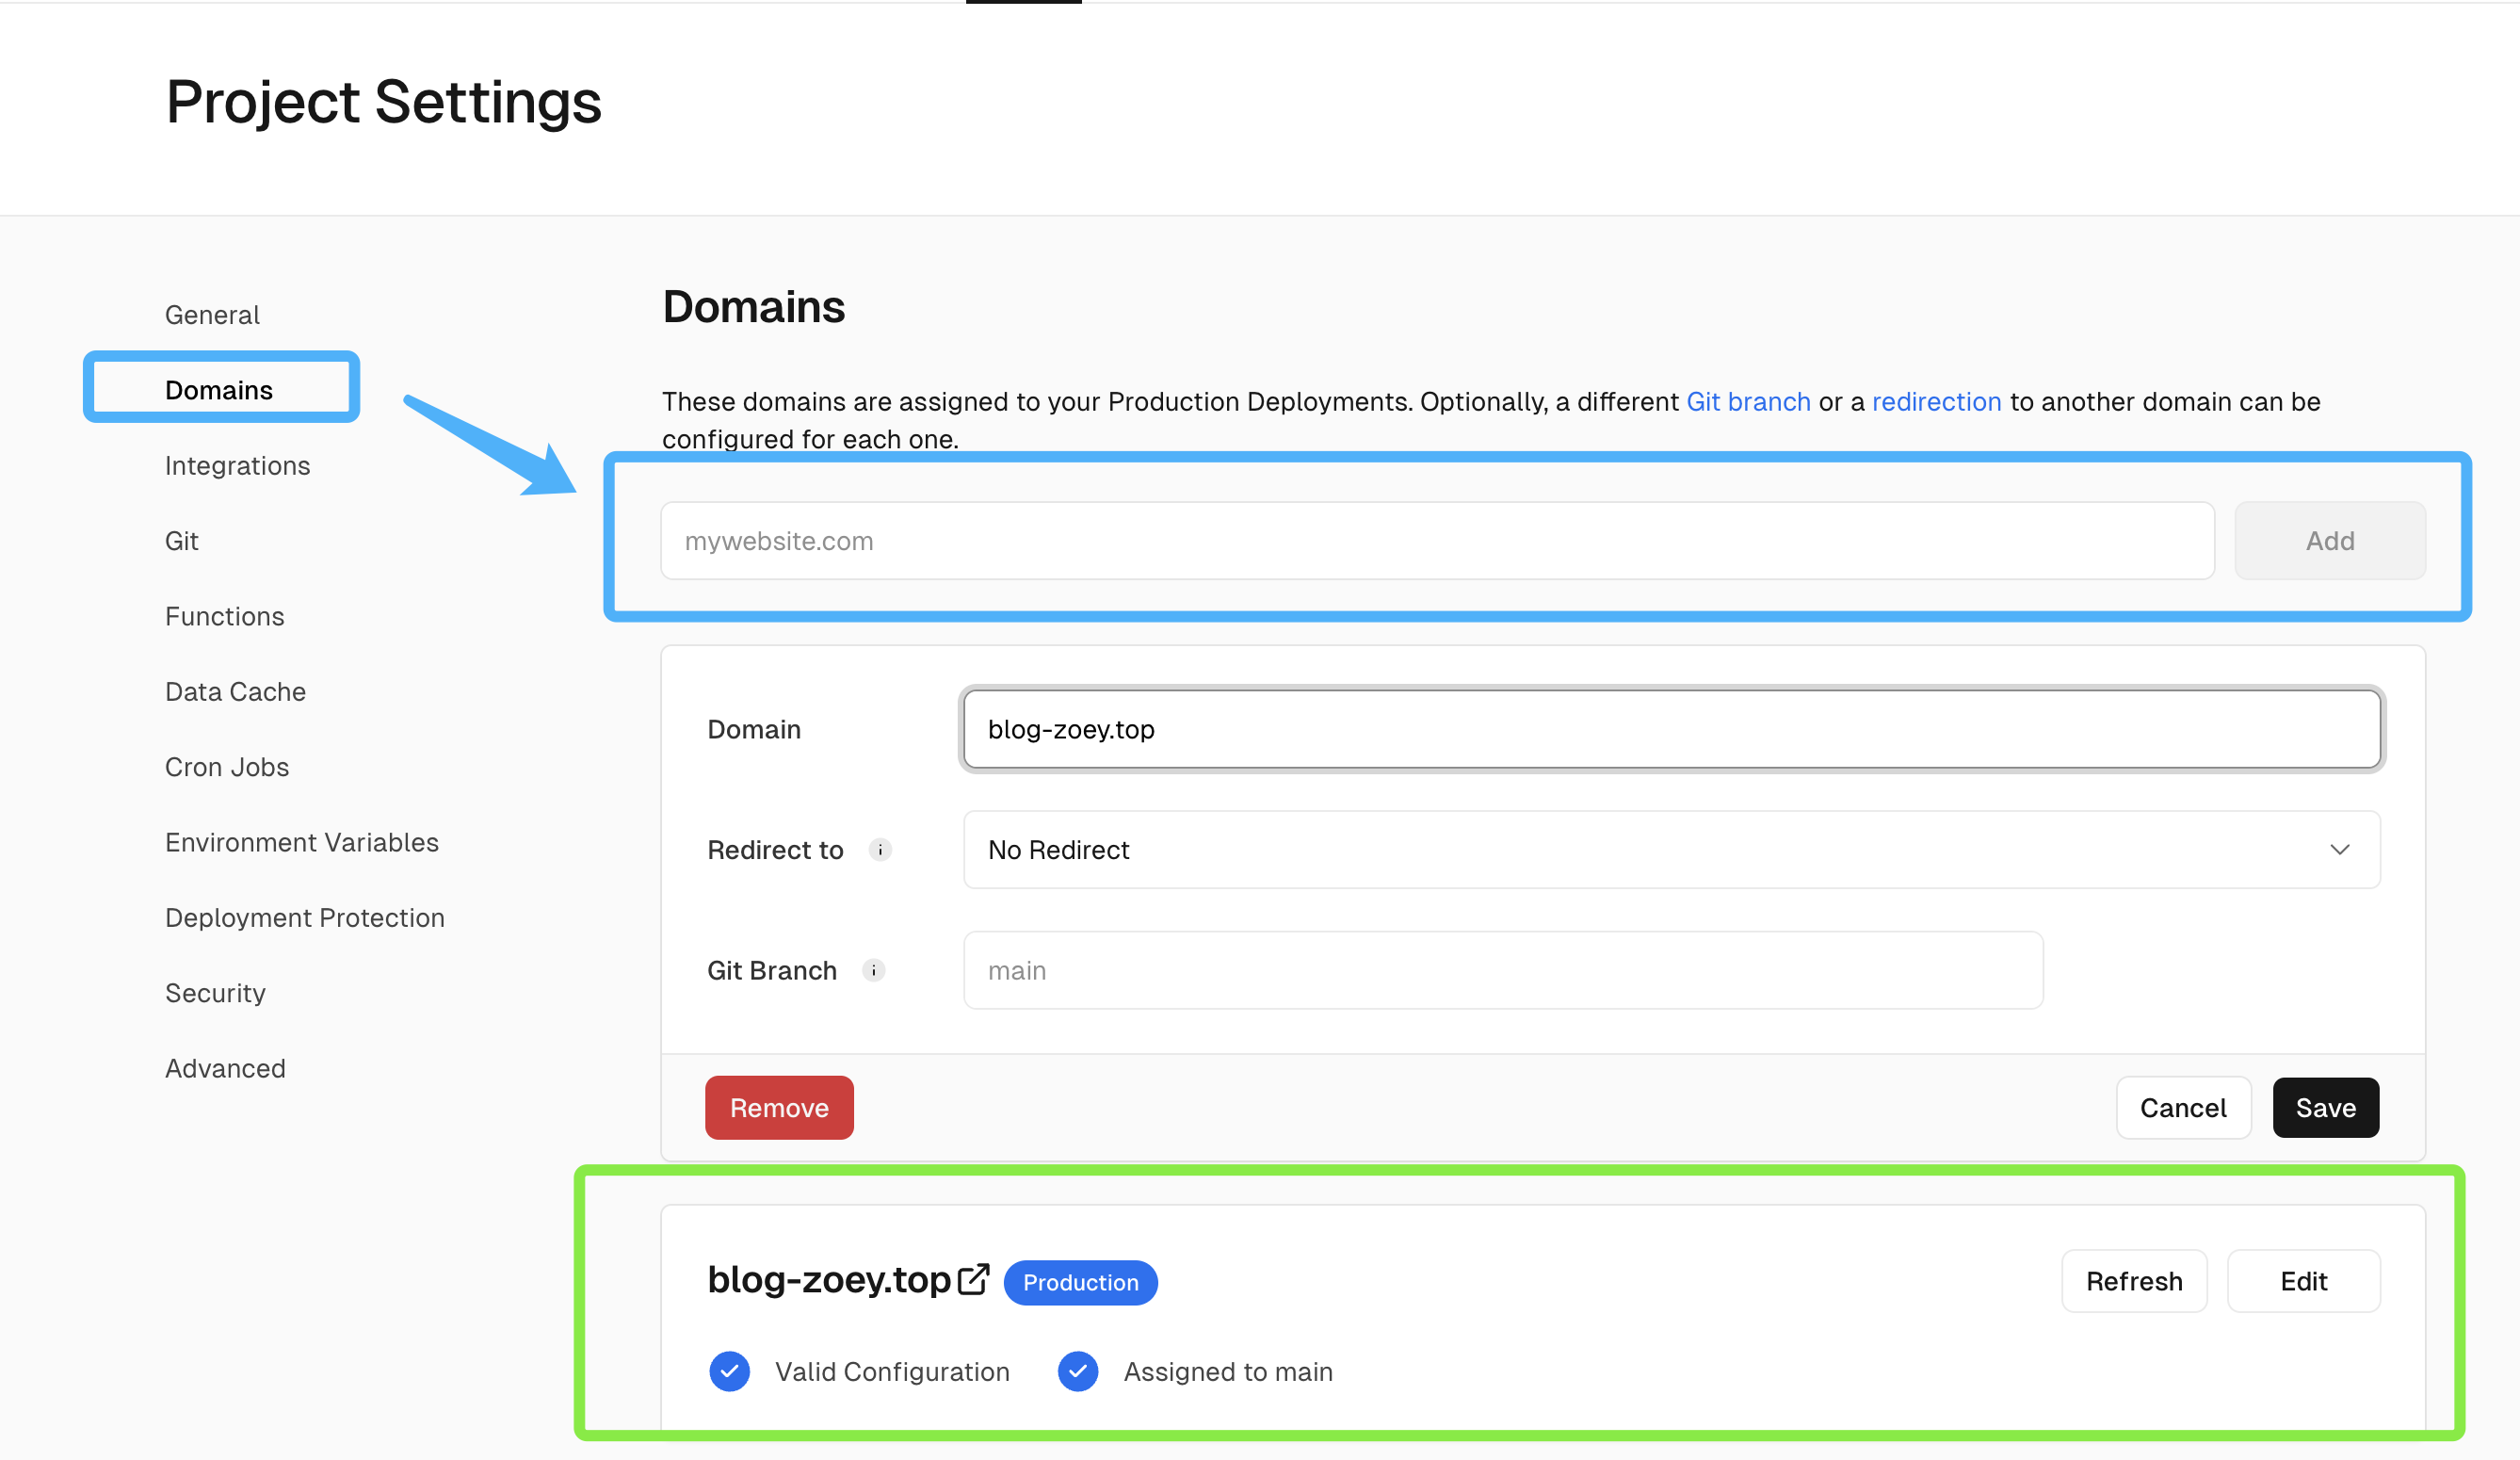Expand the Domains section in sidebar
This screenshot has width=2520, height=1460.
pyautogui.click(x=218, y=389)
